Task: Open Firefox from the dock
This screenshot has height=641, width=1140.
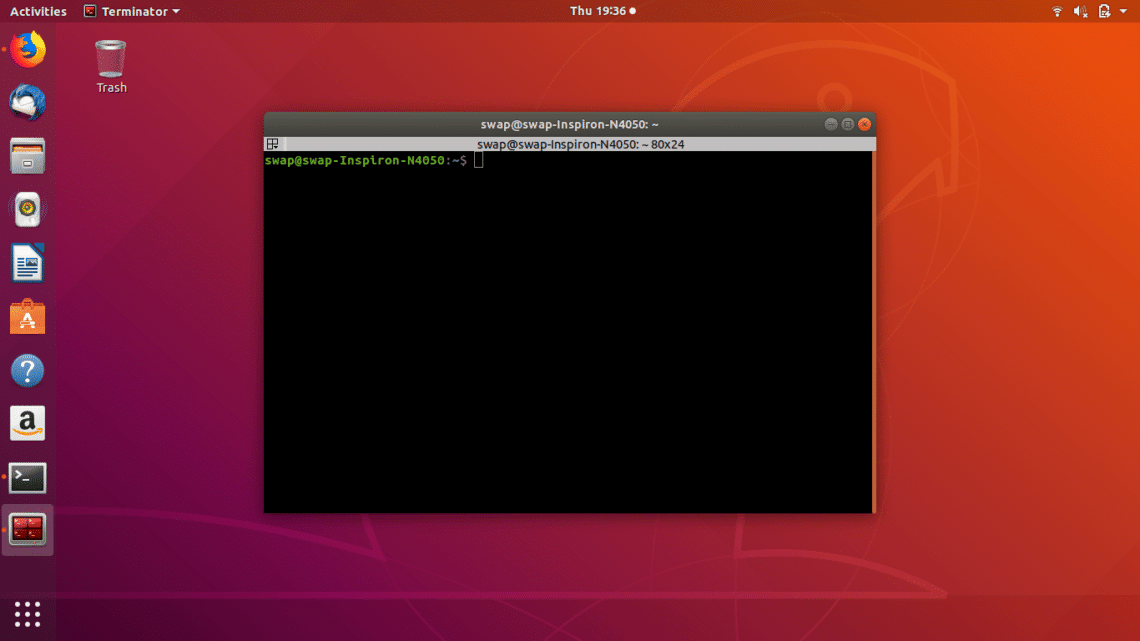Action: point(28,49)
